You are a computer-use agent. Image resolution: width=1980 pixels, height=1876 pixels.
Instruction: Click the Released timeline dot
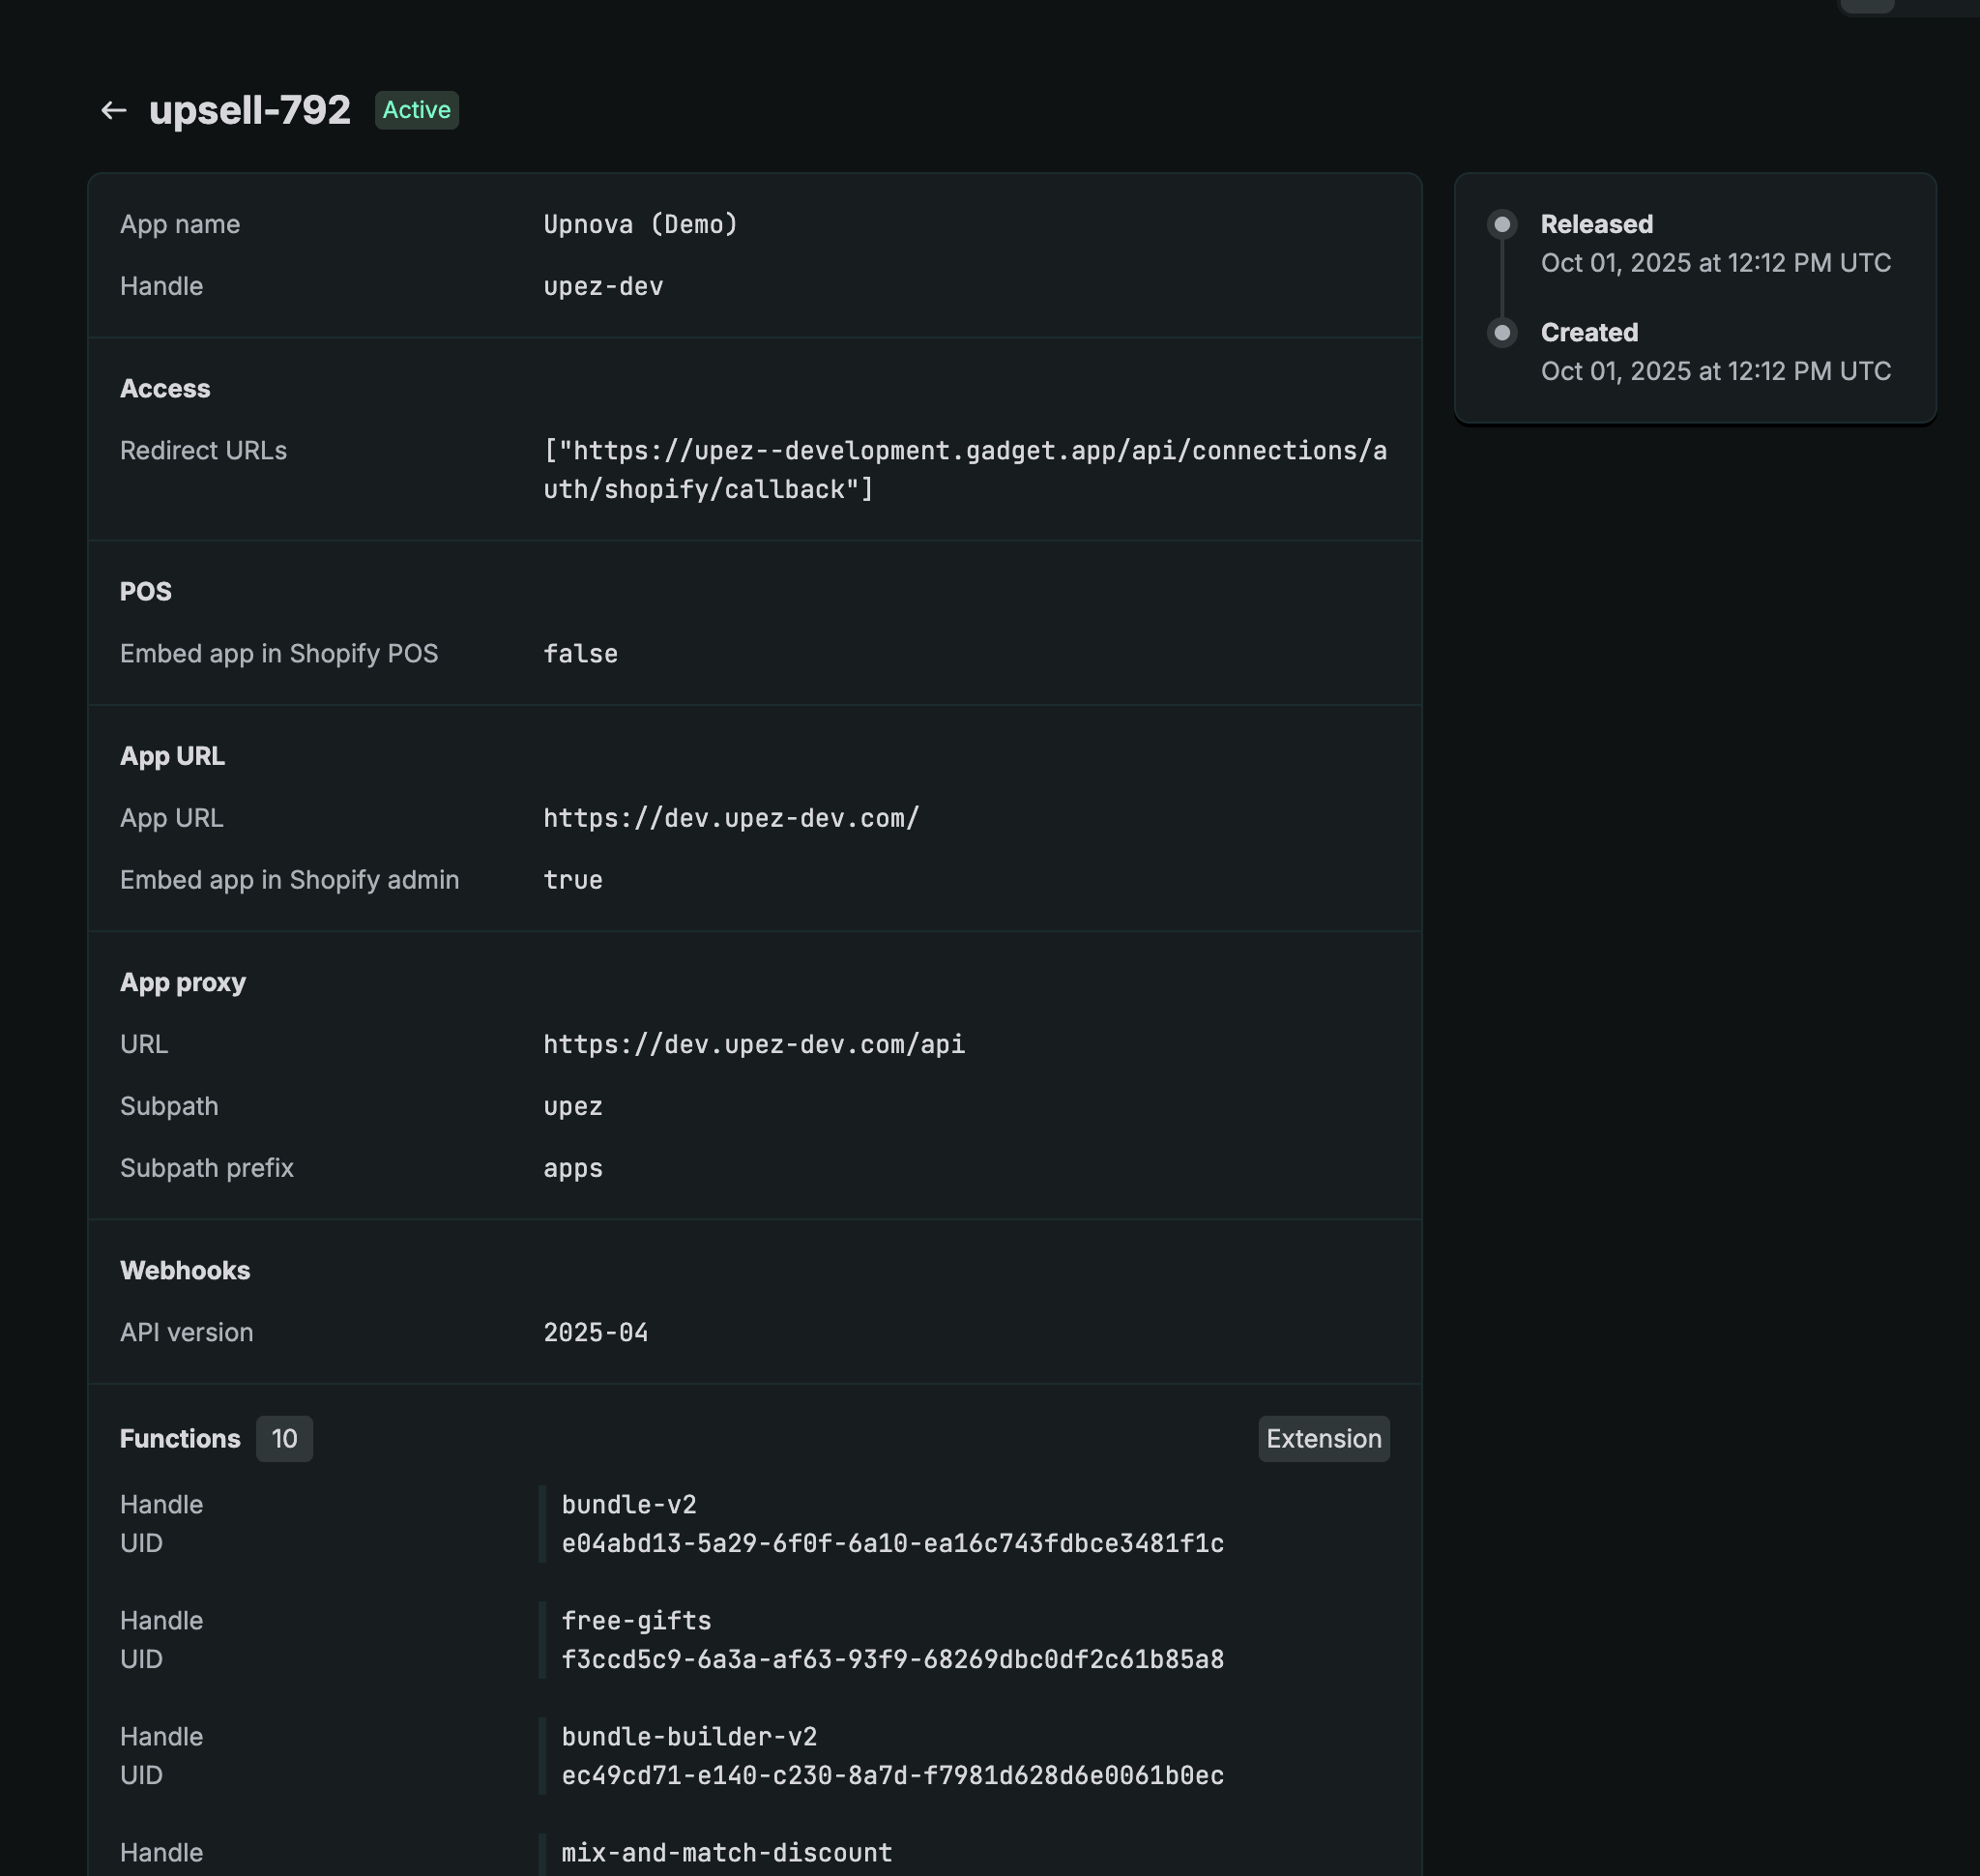[1501, 224]
